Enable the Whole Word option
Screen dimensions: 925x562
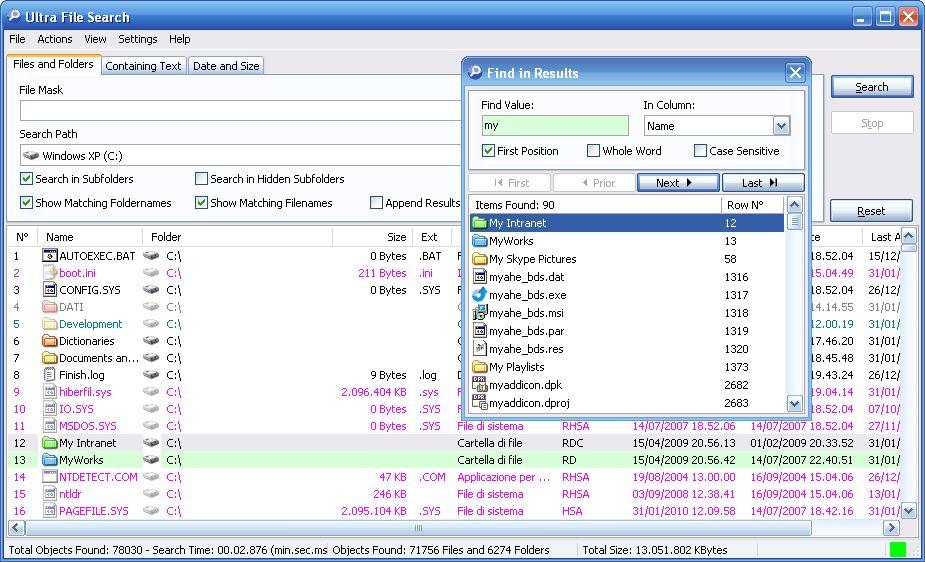point(593,150)
